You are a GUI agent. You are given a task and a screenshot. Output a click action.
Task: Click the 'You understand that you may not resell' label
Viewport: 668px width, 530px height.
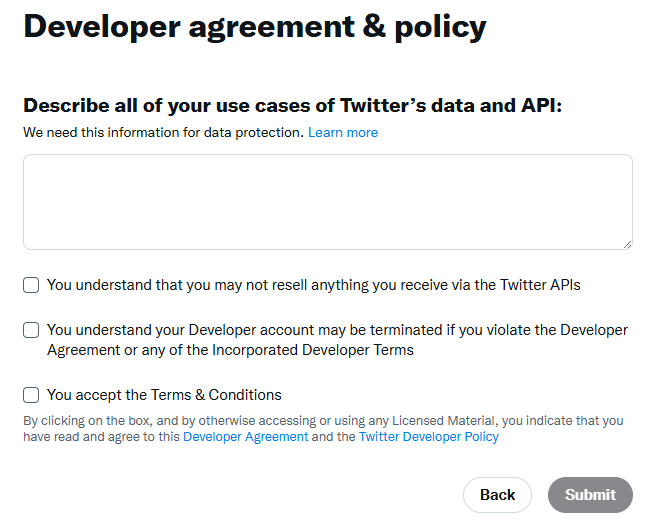click(x=314, y=285)
